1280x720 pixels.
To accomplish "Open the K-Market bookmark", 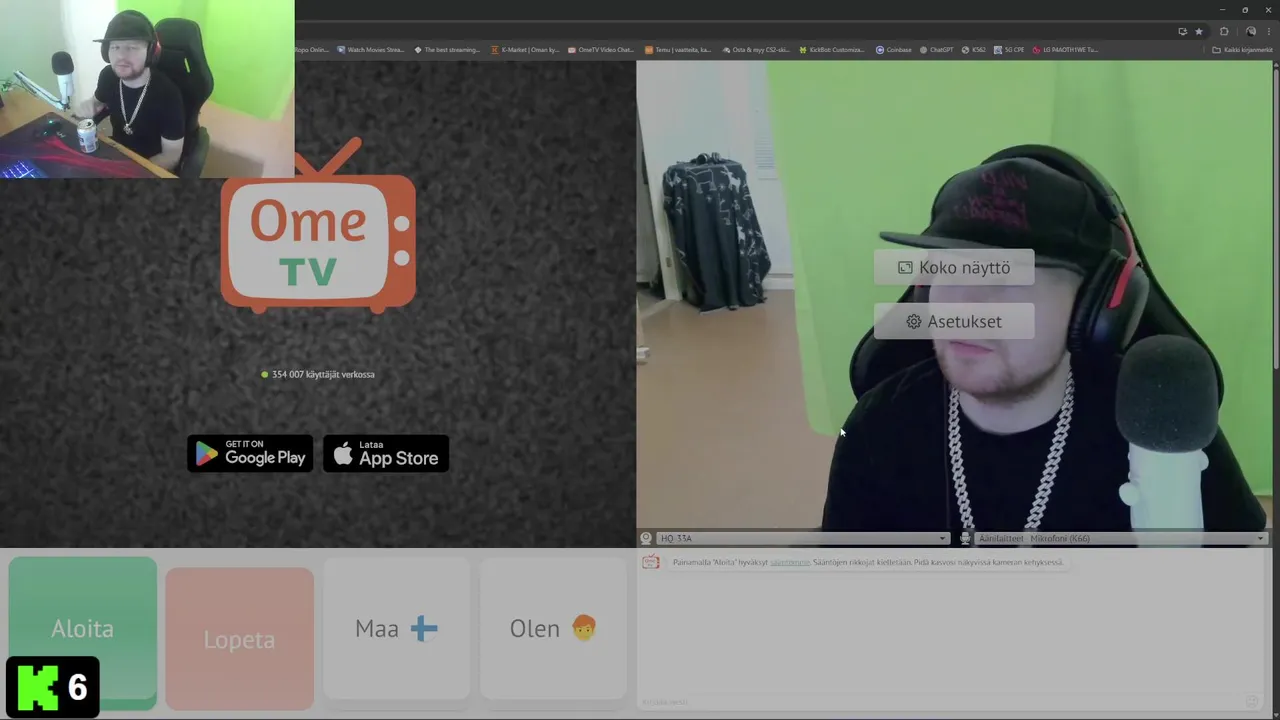I will (525, 49).
